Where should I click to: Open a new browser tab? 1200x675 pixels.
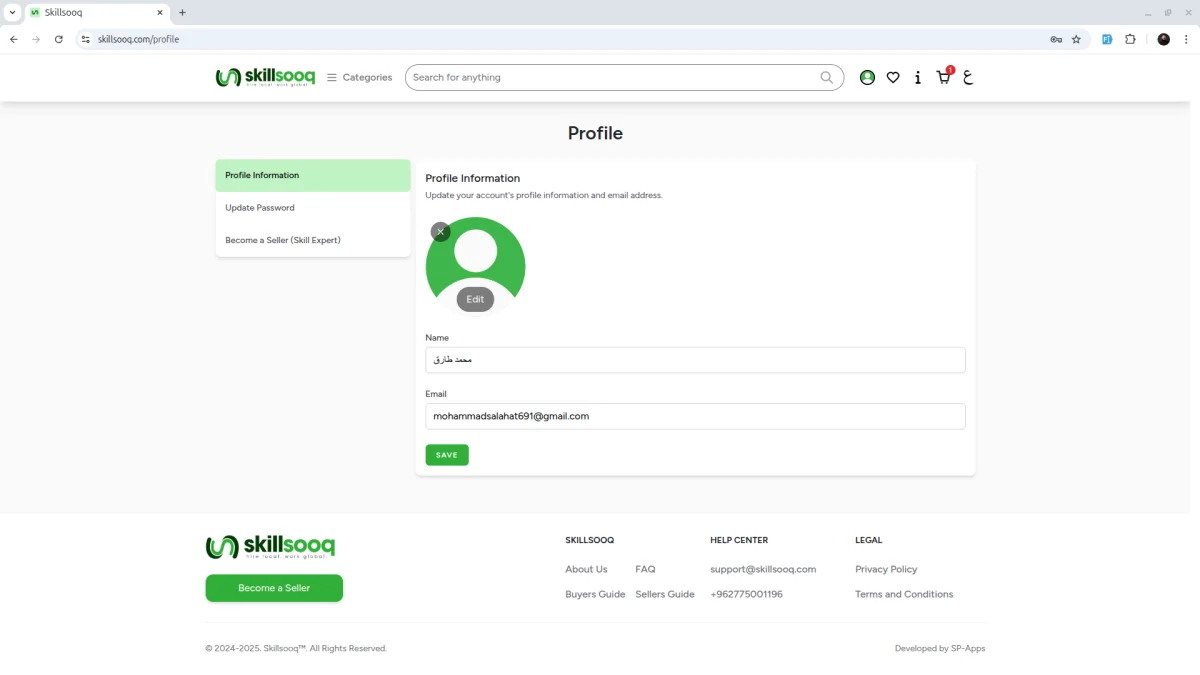(x=182, y=13)
